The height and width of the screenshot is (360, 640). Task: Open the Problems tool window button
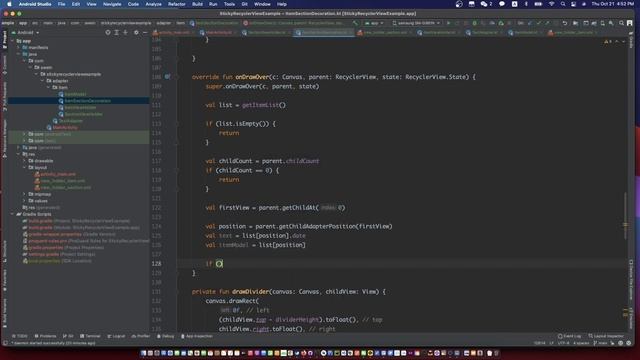(45, 336)
